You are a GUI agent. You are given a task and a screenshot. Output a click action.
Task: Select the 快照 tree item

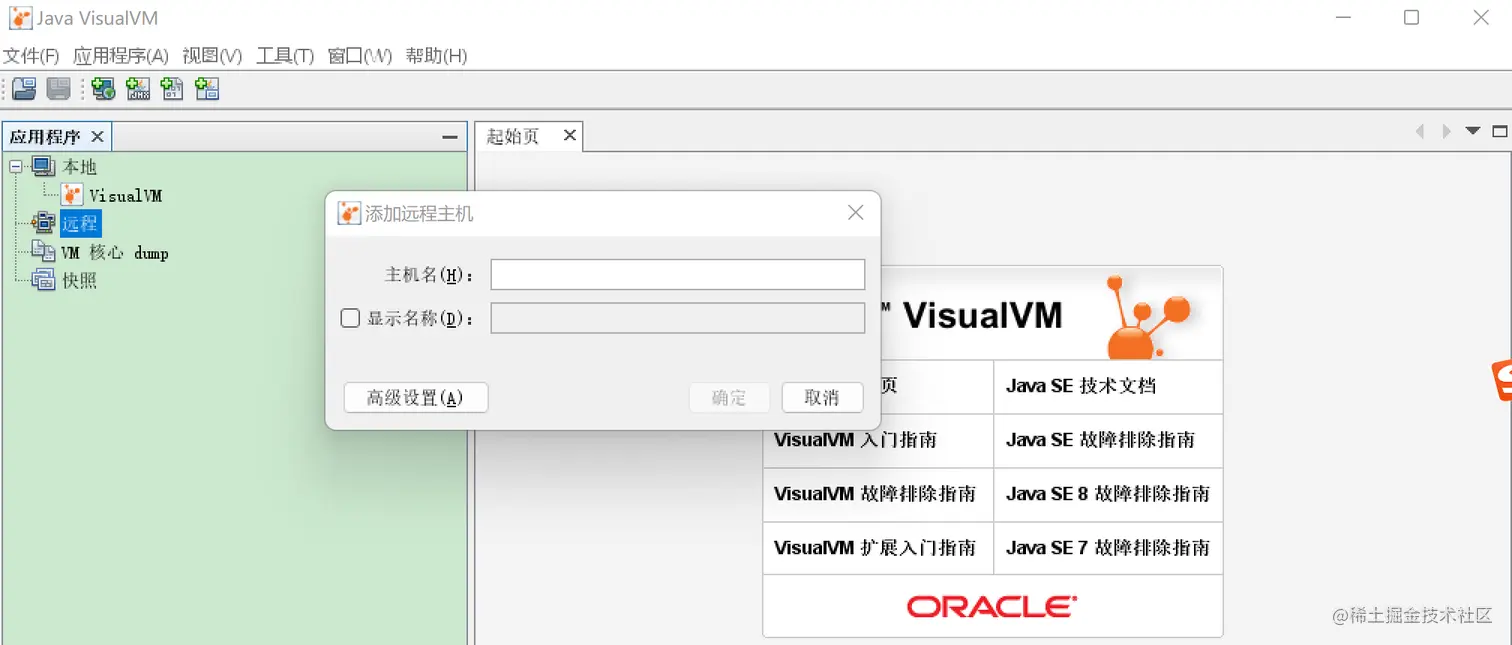tap(80, 280)
